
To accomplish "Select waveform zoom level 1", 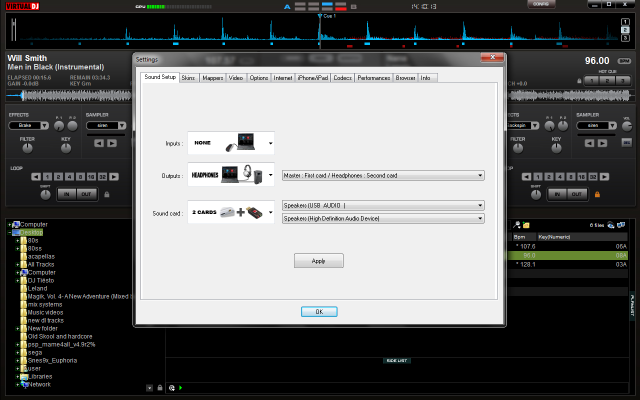I will [x=625, y=22].
